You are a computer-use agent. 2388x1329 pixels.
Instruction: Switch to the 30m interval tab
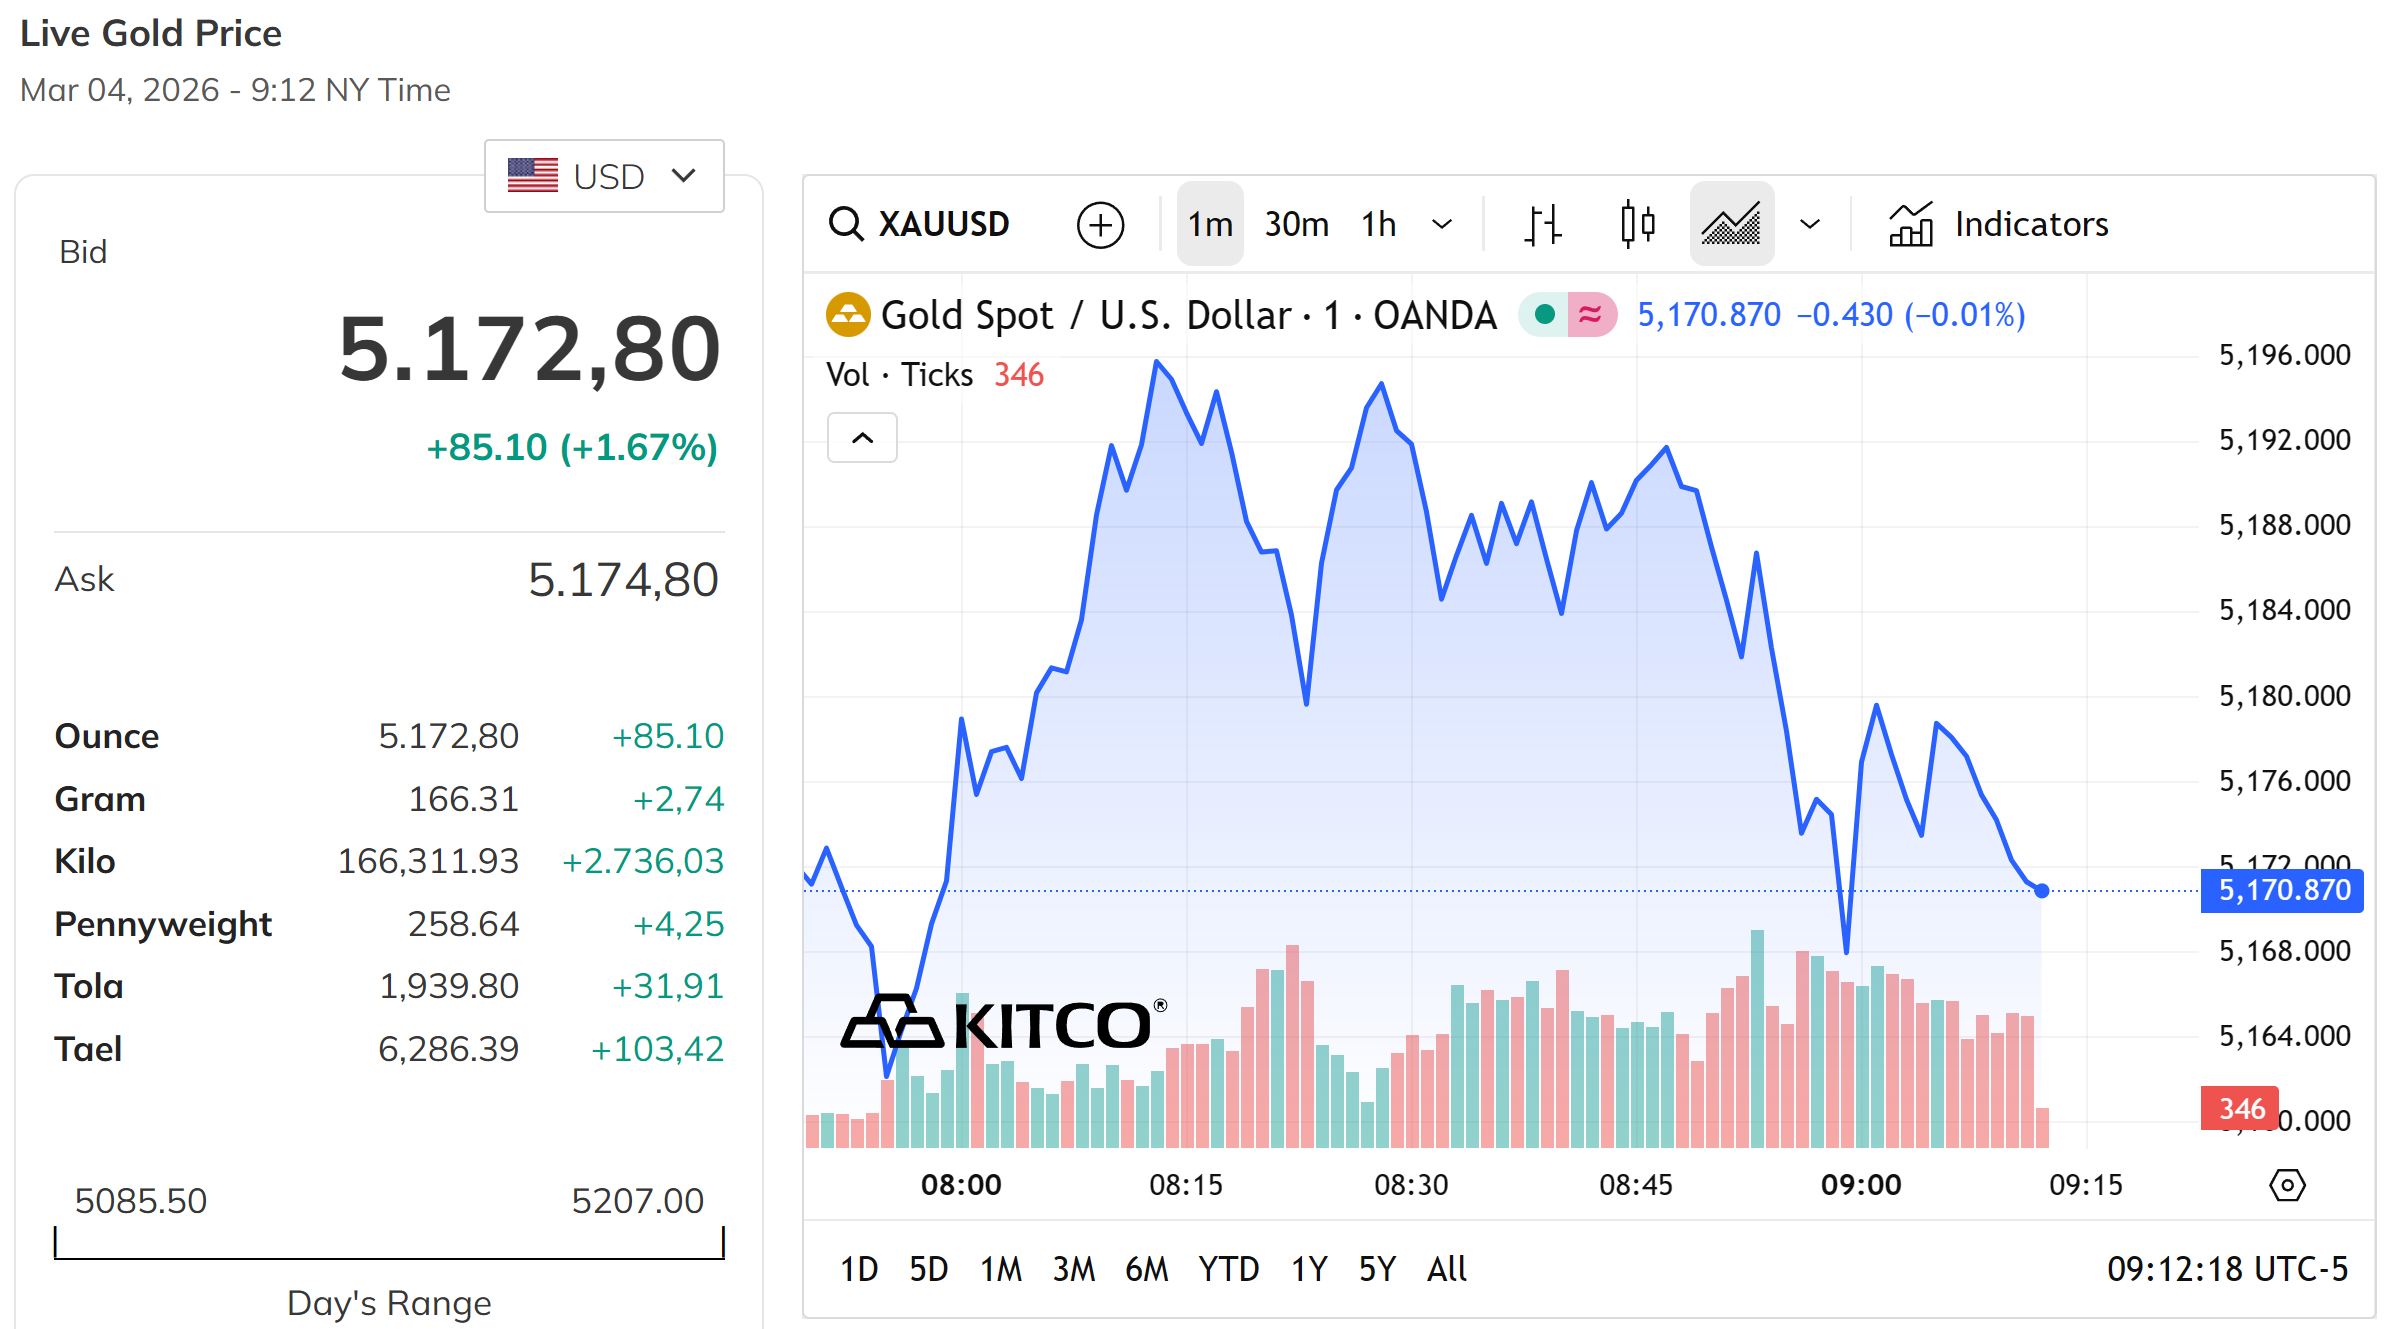click(1295, 223)
